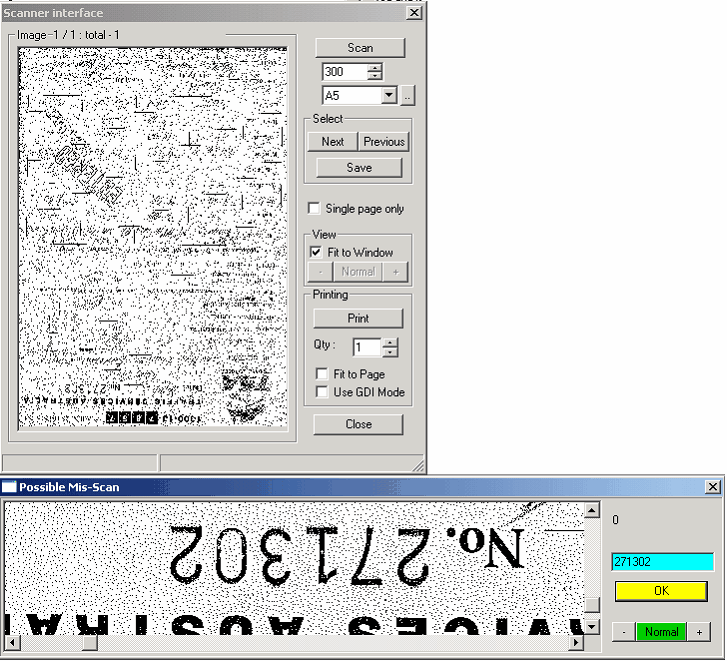Increase print quantity with up arrow
The image size is (727, 661).
390,343
